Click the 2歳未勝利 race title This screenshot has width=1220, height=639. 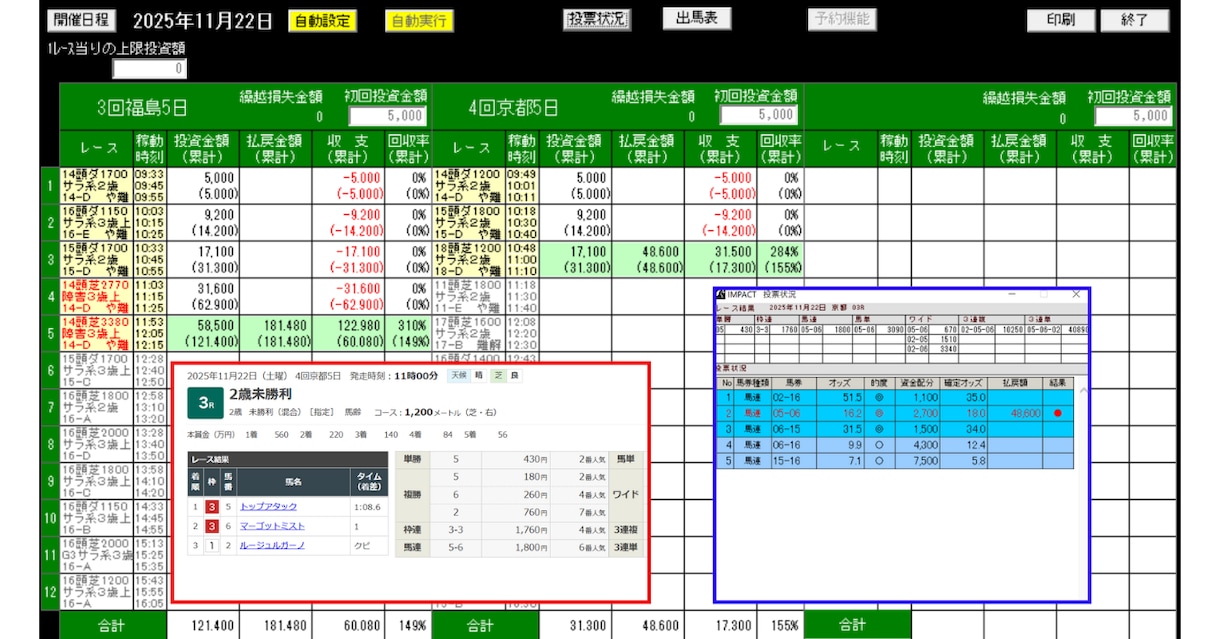pyautogui.click(x=263, y=393)
